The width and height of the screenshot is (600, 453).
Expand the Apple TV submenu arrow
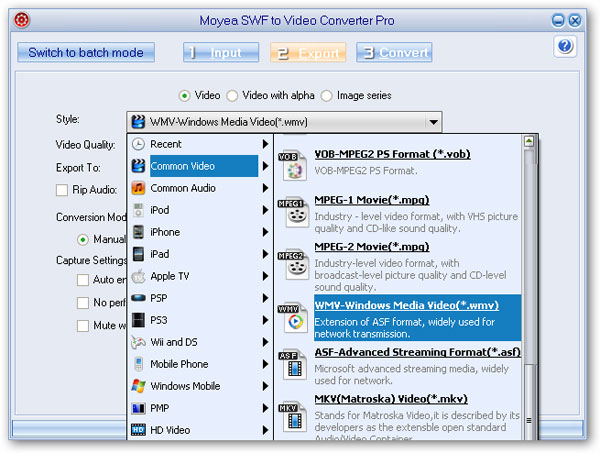tap(265, 276)
